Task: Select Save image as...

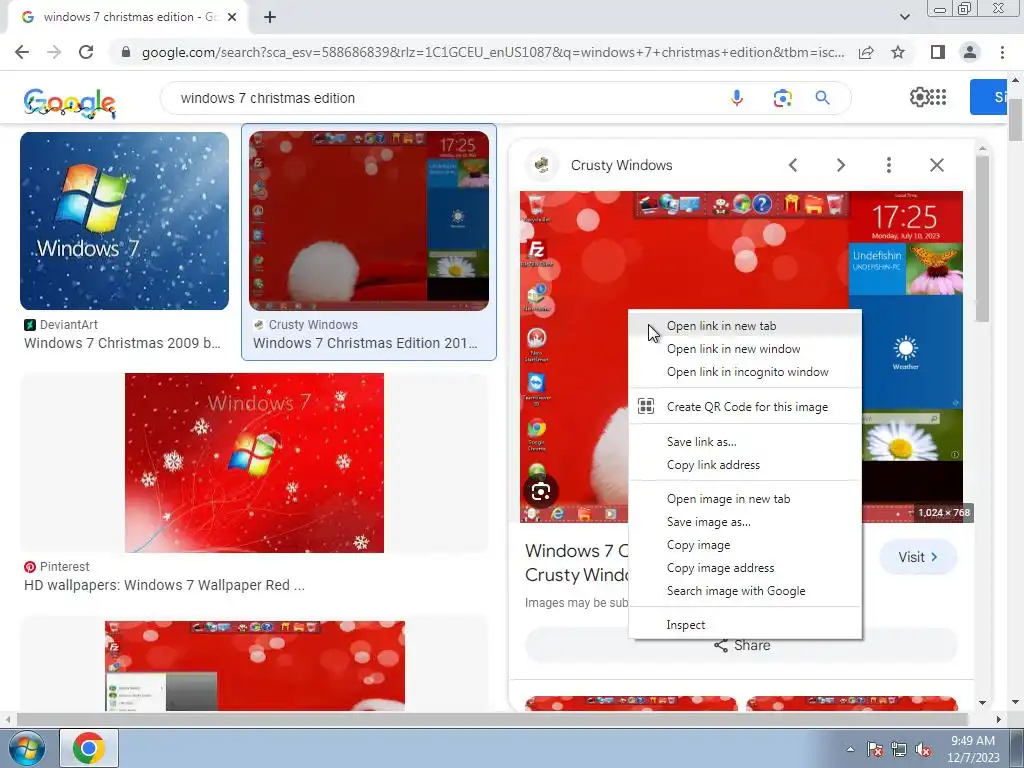Action: tap(745, 522)
